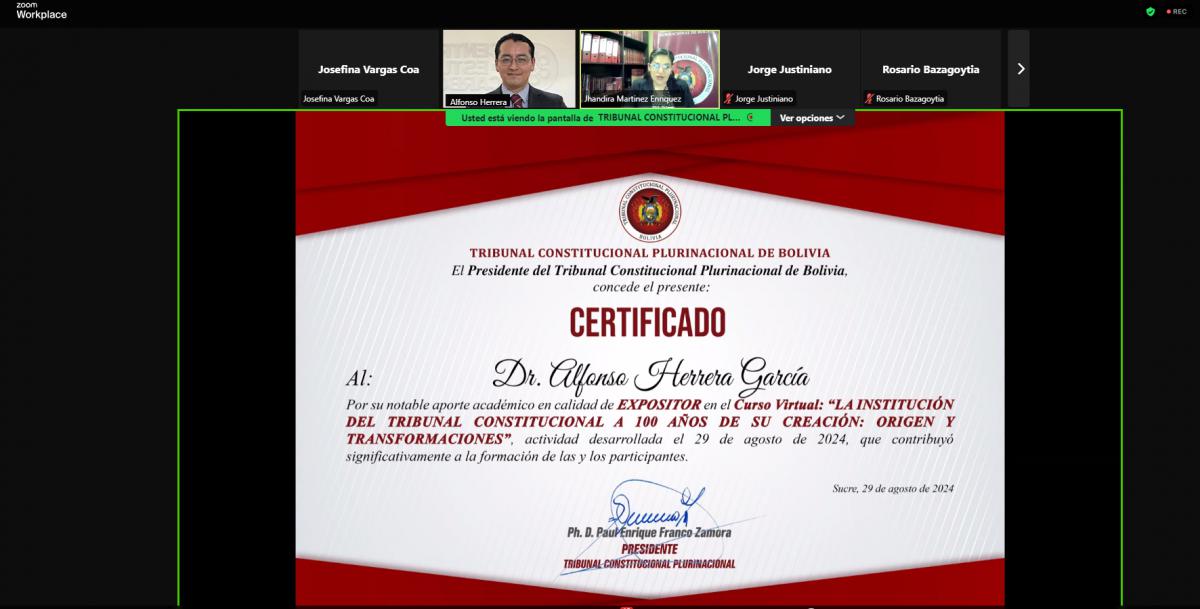Click the Alfonso Herrera name label
Screen dimensions: 1200x609
click(478, 101)
